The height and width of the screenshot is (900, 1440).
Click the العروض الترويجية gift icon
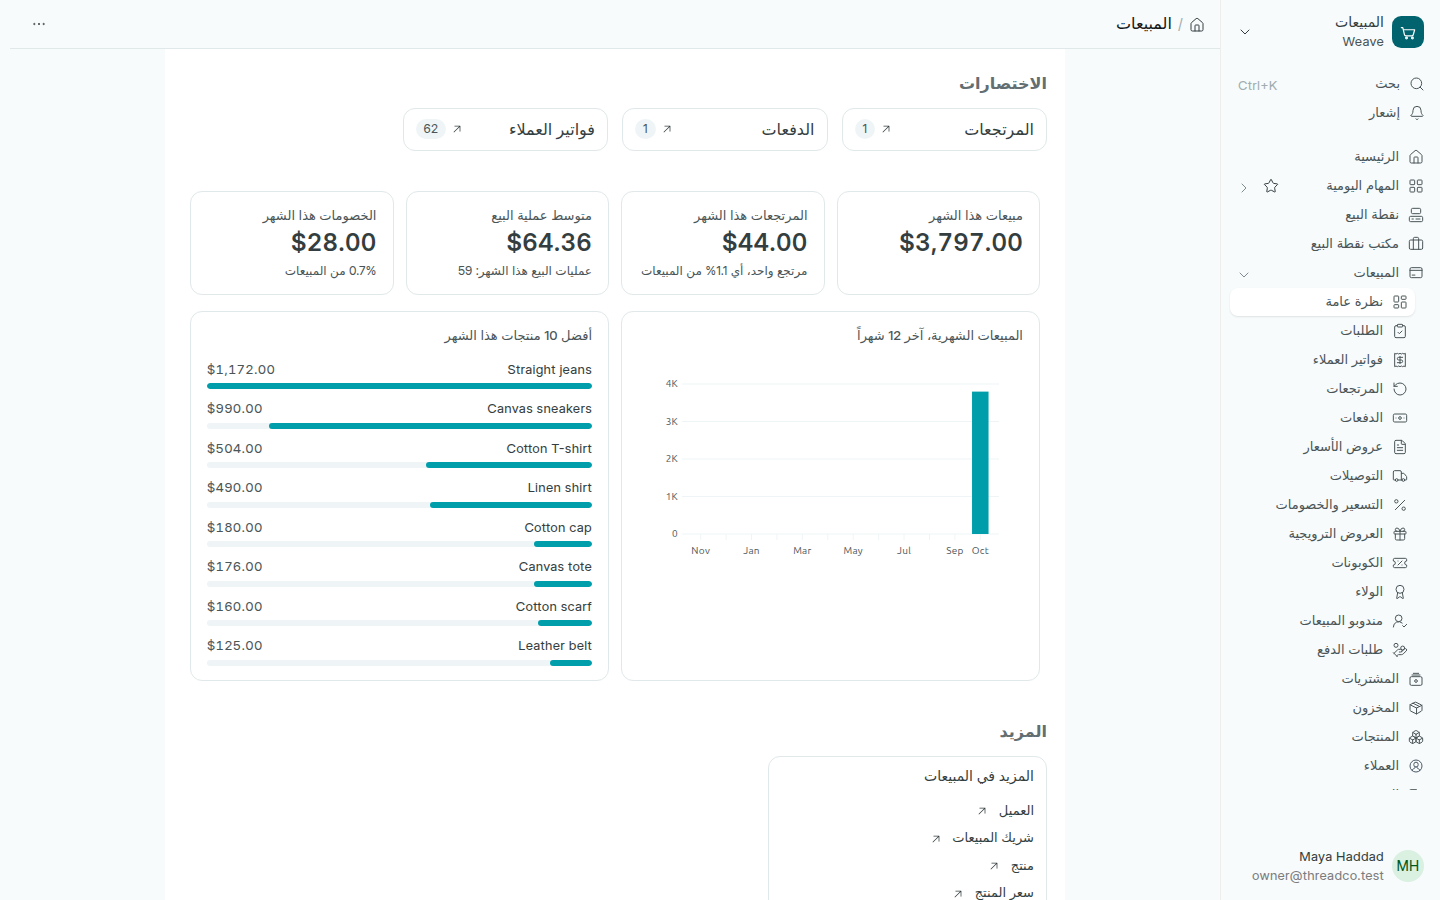pos(1400,534)
